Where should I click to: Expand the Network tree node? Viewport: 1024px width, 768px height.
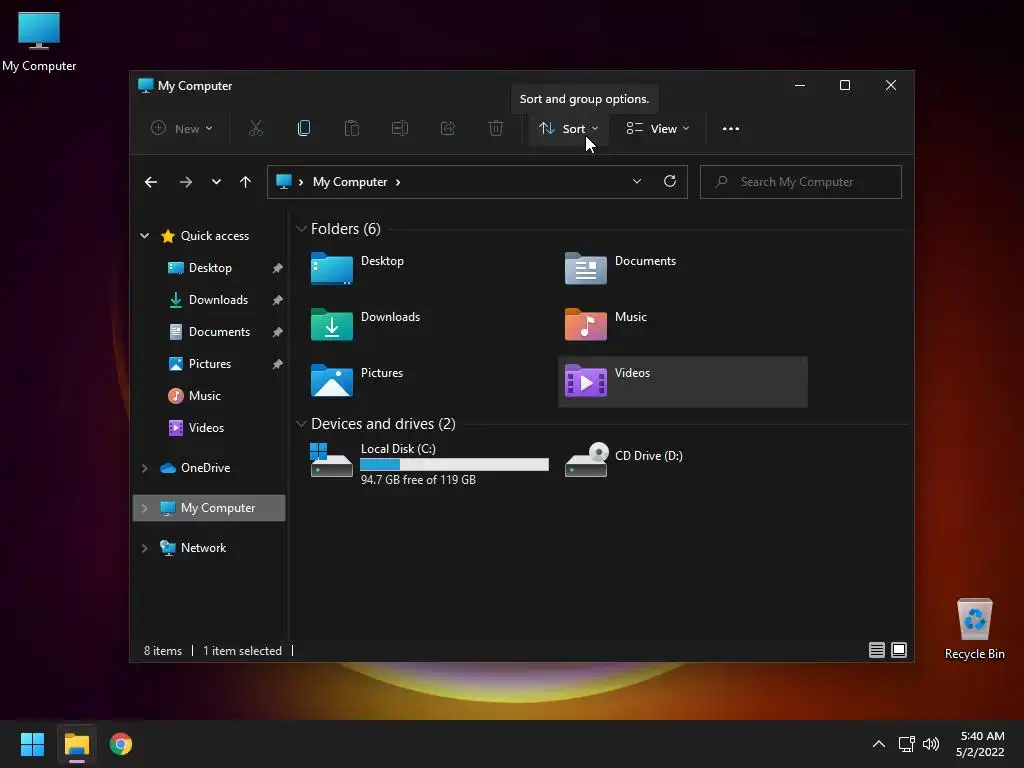point(144,548)
